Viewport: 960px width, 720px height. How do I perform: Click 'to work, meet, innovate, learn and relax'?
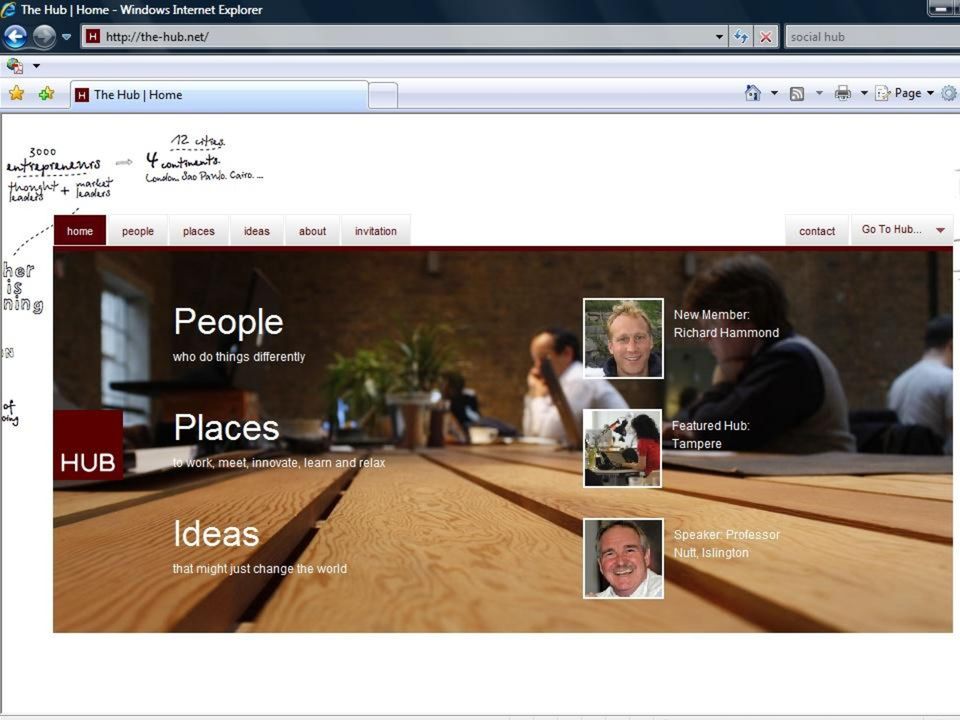click(279, 463)
